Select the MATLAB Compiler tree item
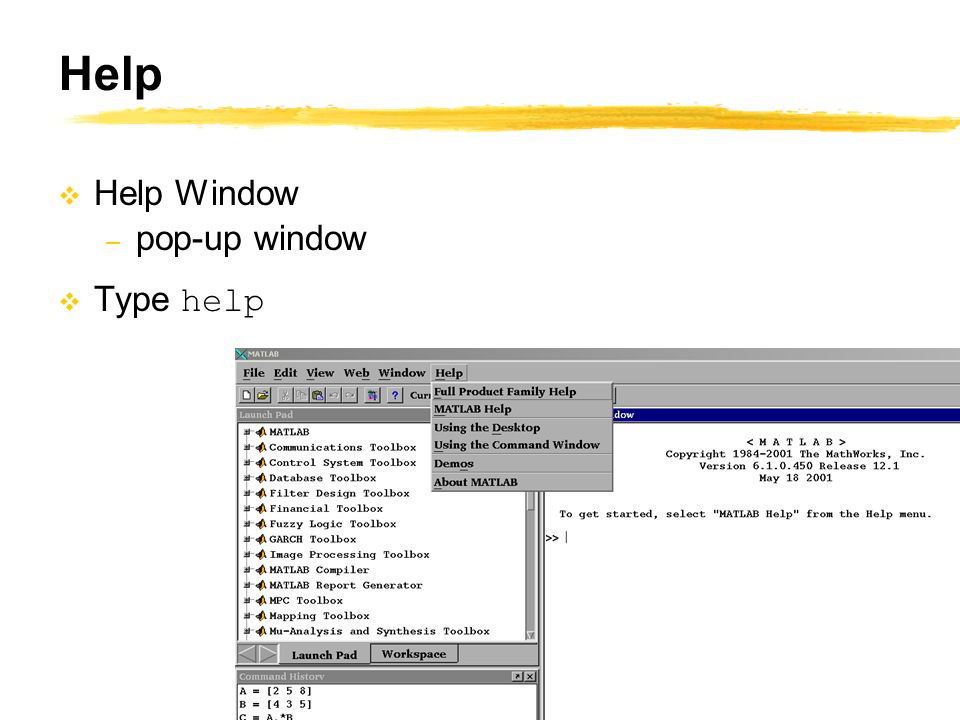960x720 pixels. [319, 570]
